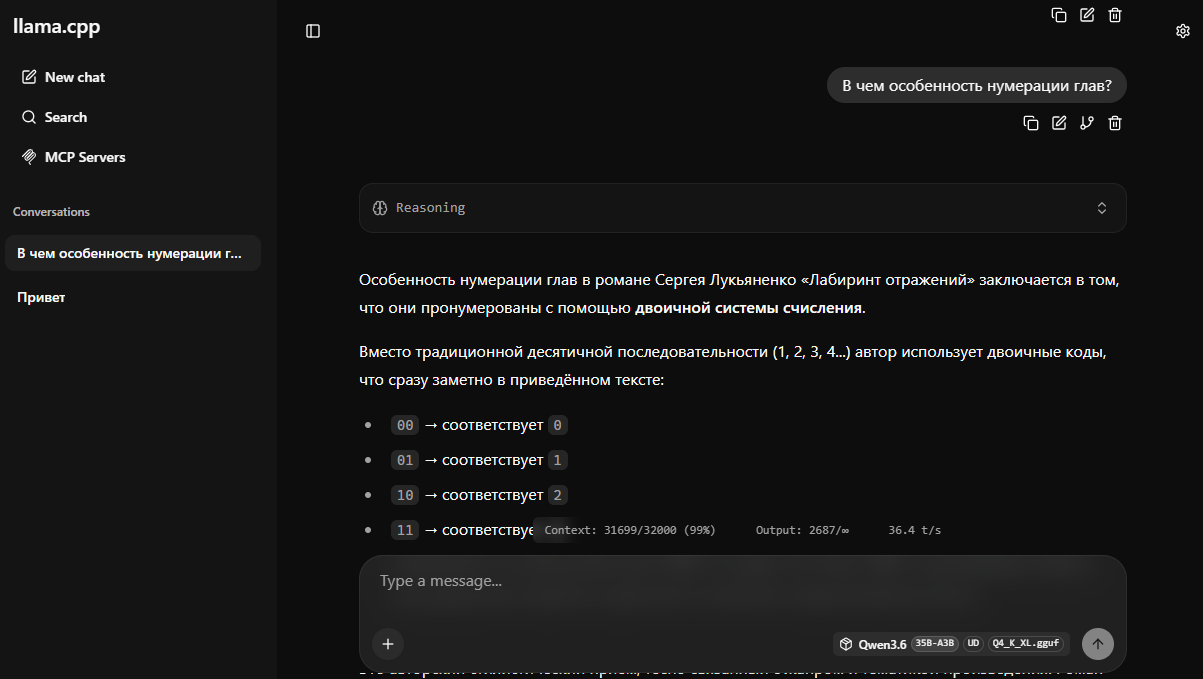Send the message with the arrow button
The height and width of the screenshot is (679, 1203).
pos(1098,644)
